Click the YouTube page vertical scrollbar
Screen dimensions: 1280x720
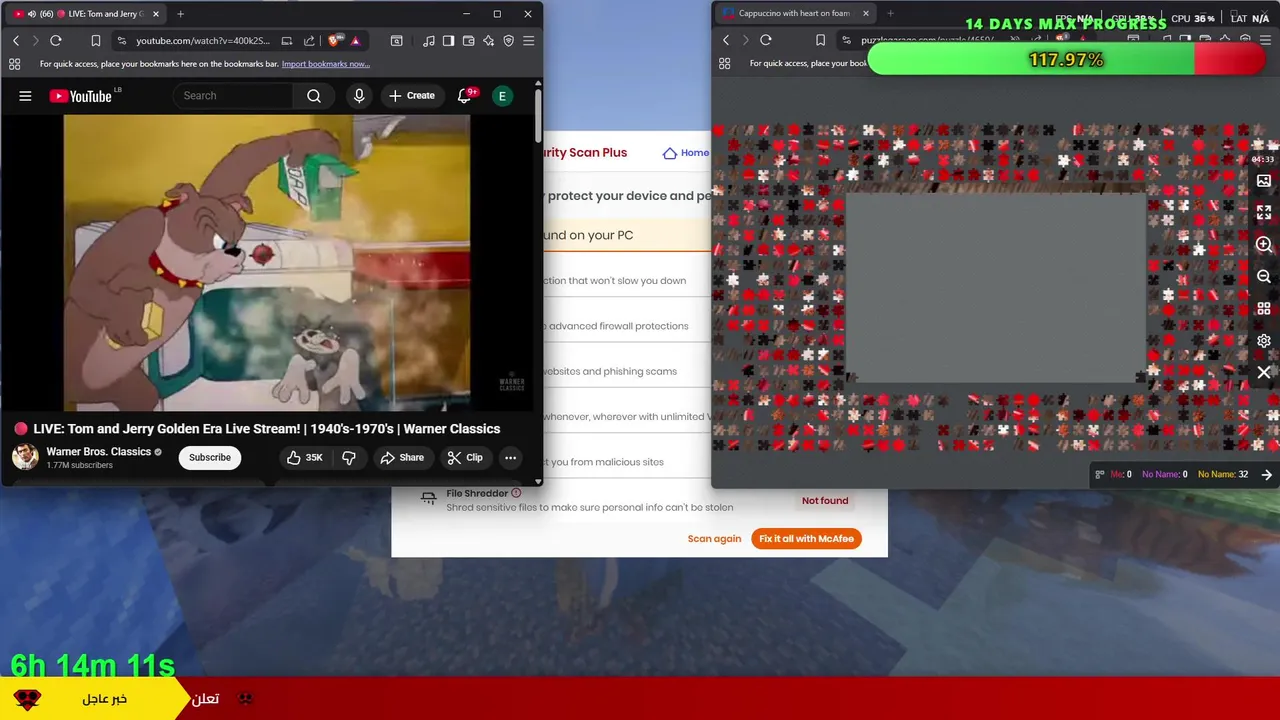[539, 115]
